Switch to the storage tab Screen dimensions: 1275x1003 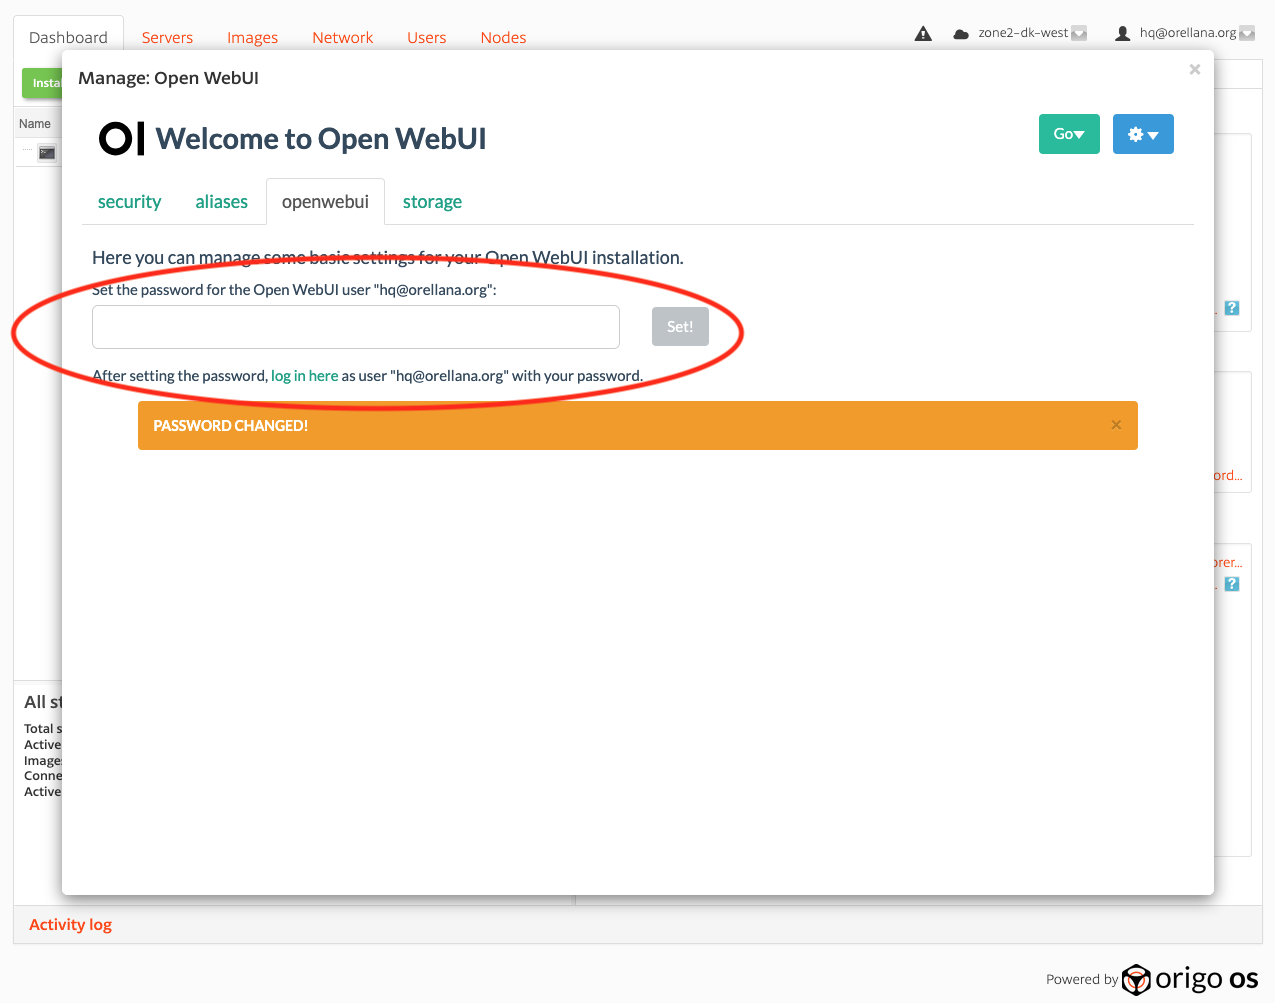pos(432,202)
